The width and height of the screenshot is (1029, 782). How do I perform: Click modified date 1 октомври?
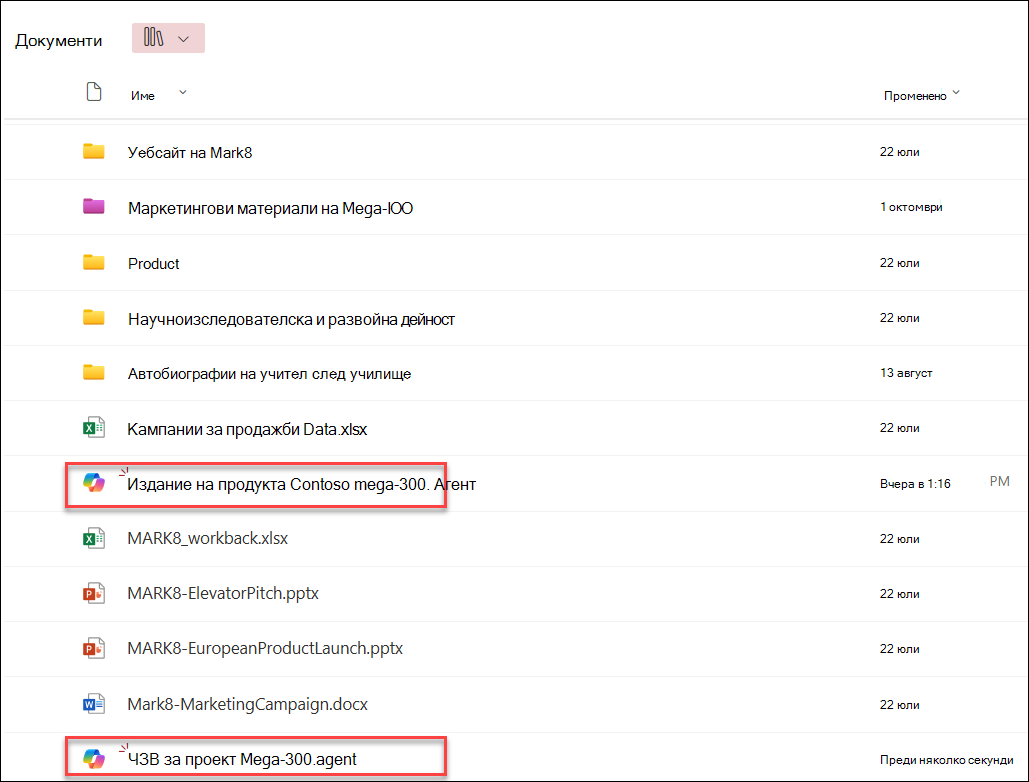click(912, 207)
